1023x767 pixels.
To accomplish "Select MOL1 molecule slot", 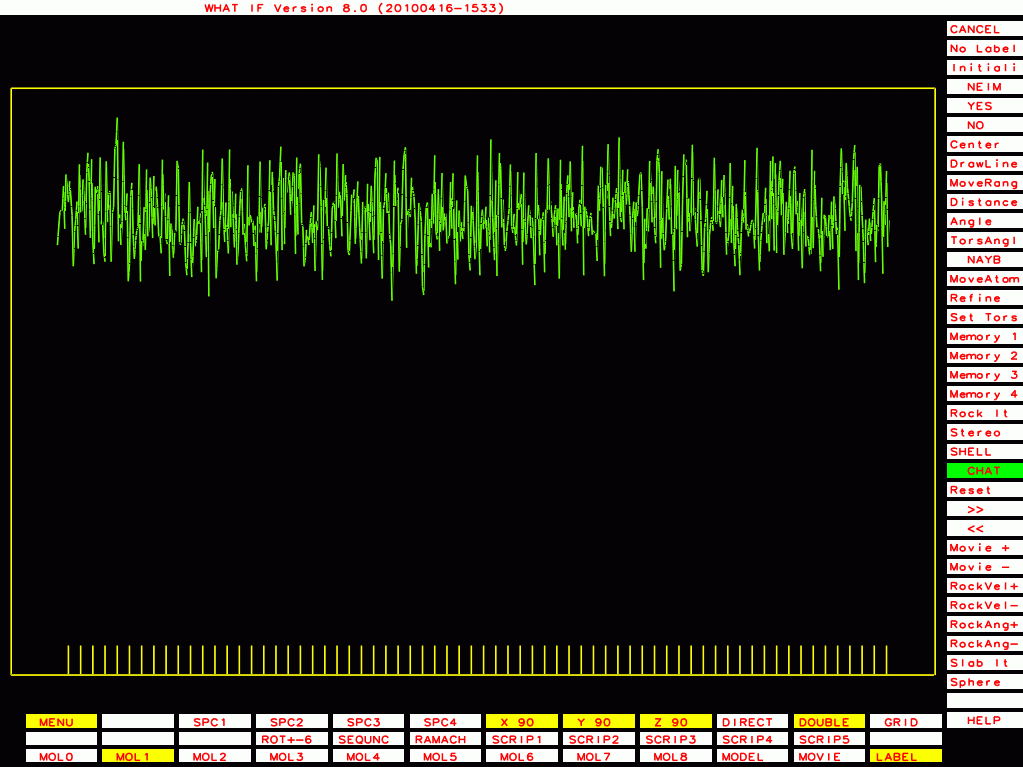I will tap(138, 757).
